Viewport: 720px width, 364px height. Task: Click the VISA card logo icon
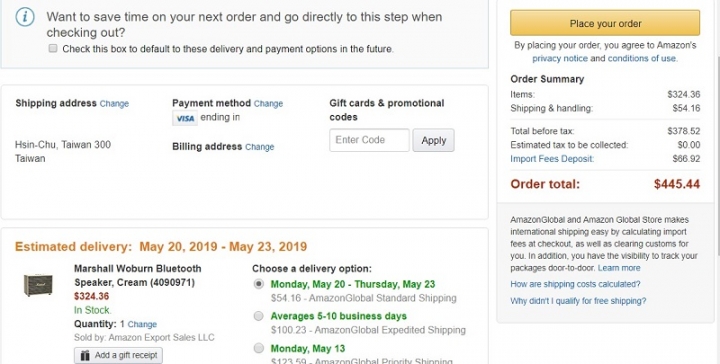pyautogui.click(x=185, y=118)
